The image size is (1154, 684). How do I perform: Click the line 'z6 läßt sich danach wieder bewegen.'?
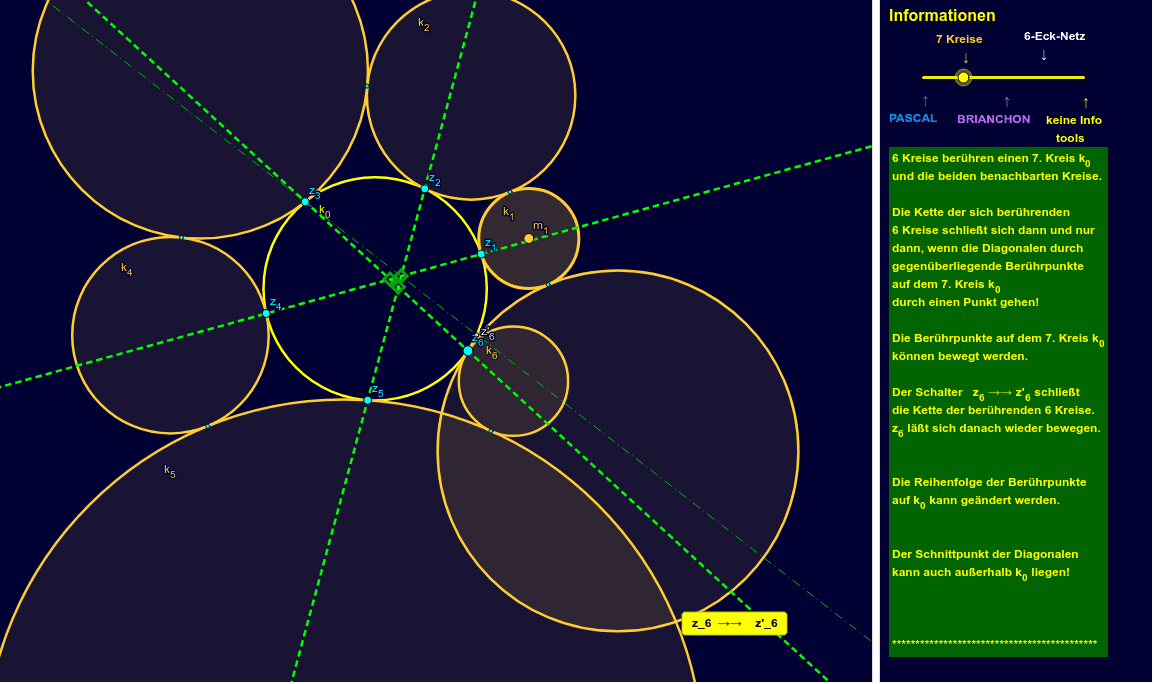[997, 429]
